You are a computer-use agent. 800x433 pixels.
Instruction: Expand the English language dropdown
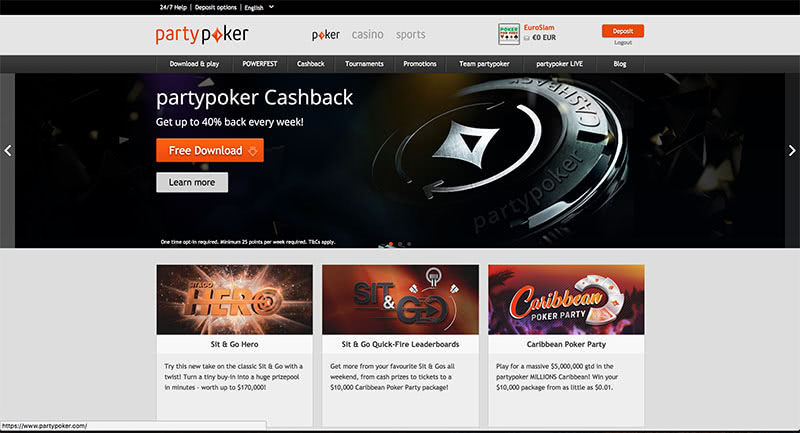click(259, 7)
